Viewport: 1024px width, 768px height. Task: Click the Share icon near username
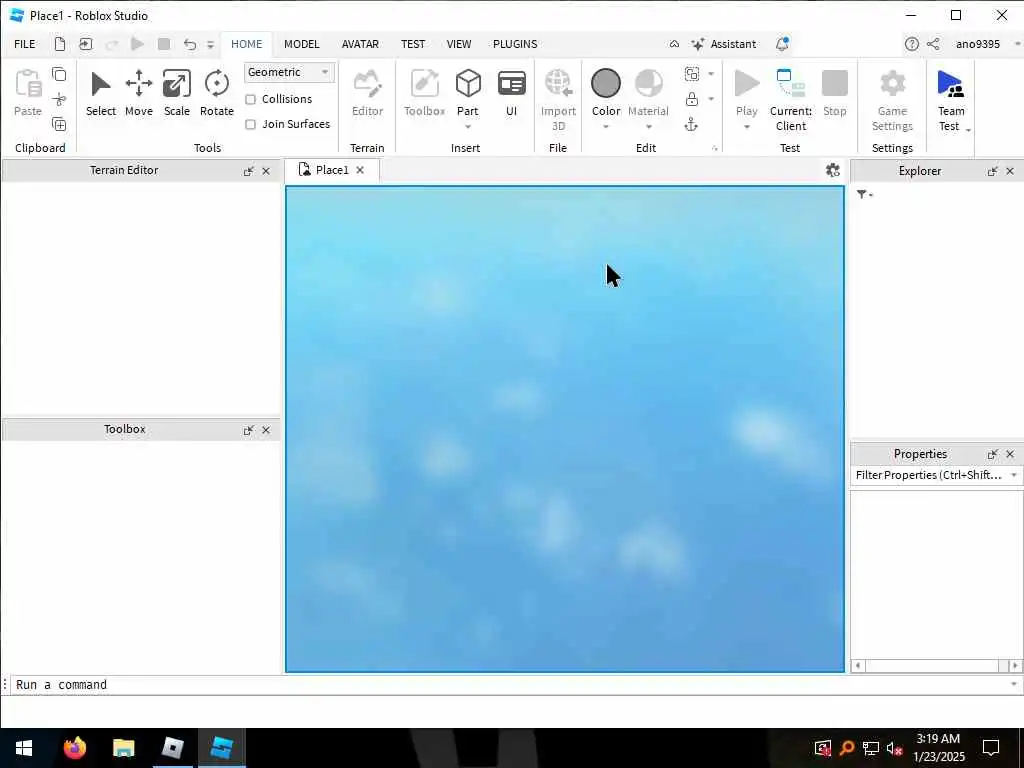pos(933,44)
